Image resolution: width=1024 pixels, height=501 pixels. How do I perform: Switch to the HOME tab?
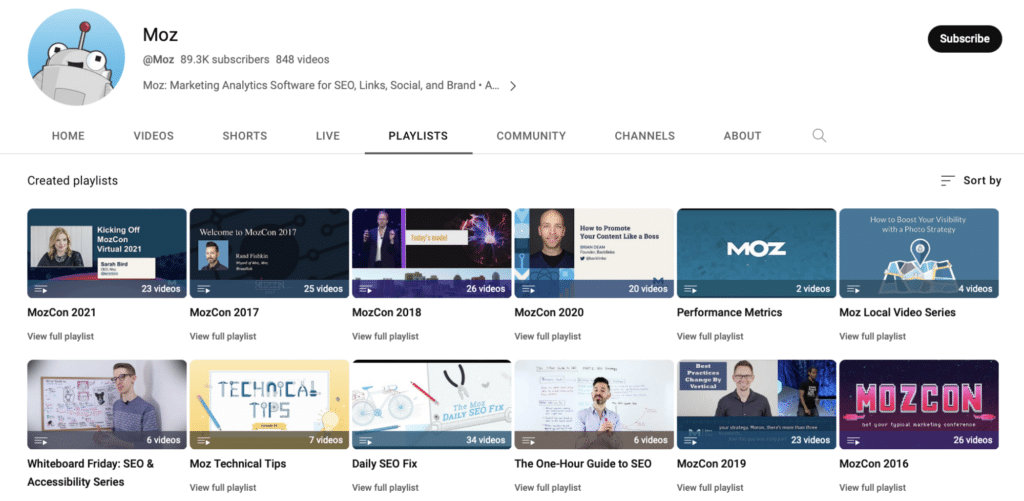tap(69, 136)
